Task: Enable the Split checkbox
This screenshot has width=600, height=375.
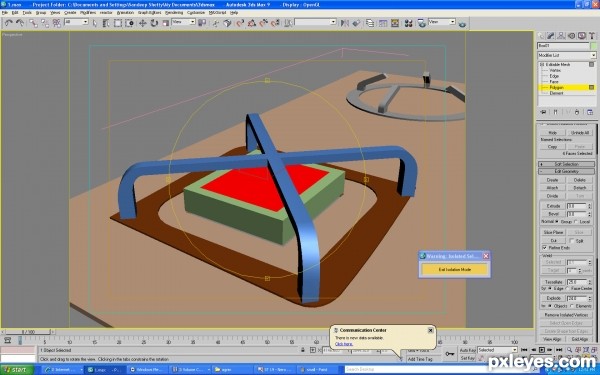Action: [572, 241]
